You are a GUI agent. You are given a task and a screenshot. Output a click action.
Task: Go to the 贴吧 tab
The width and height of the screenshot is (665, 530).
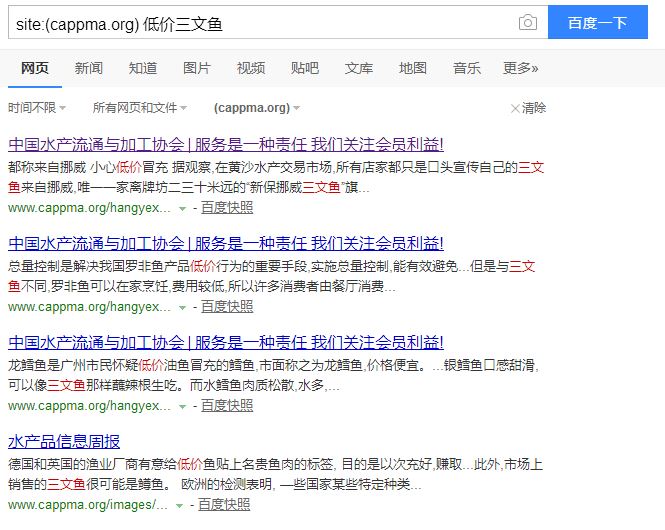[x=305, y=68]
